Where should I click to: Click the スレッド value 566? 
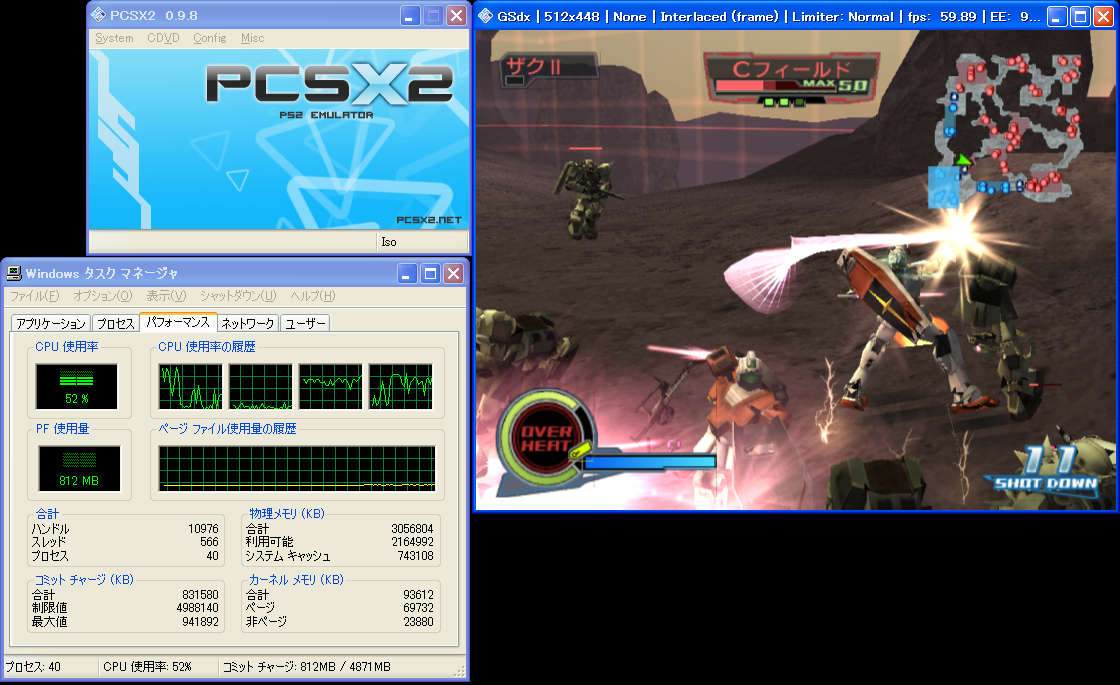tap(209, 542)
